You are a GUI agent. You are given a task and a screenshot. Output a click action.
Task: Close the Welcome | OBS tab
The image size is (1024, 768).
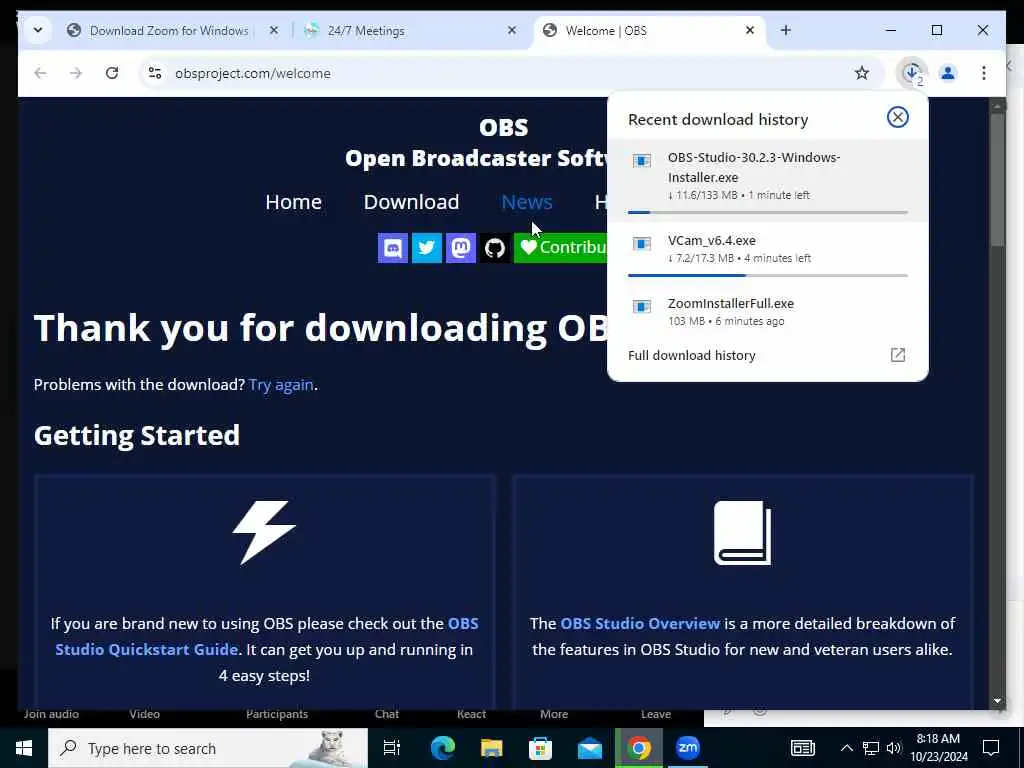click(750, 30)
